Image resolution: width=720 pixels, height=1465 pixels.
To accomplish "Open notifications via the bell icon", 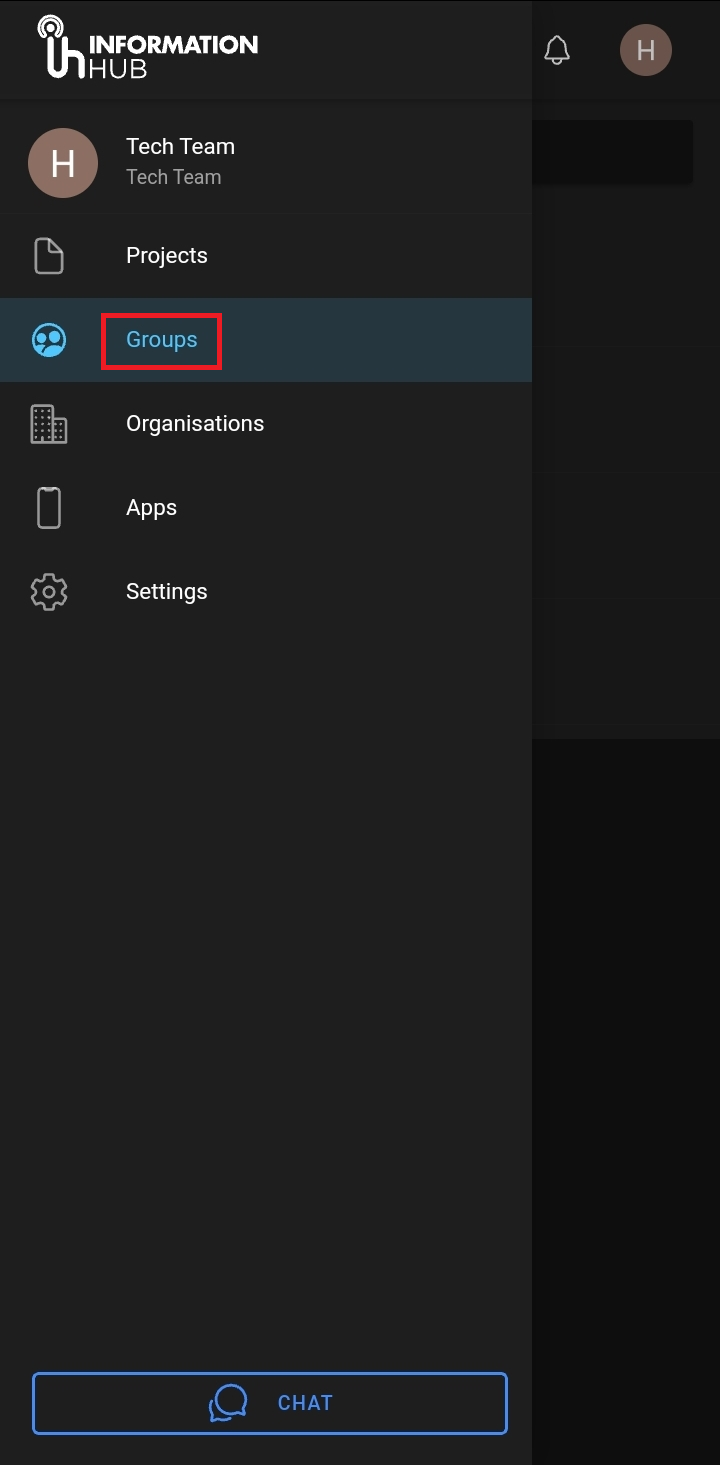I will 557,50.
